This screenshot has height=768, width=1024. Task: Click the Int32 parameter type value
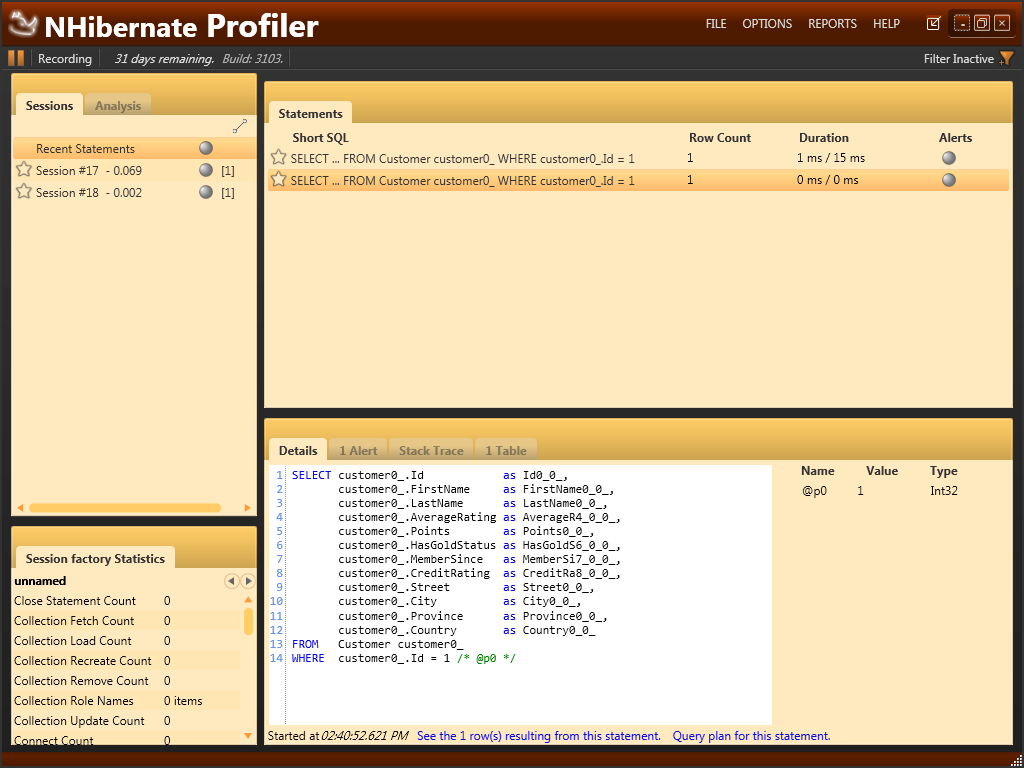(x=944, y=490)
